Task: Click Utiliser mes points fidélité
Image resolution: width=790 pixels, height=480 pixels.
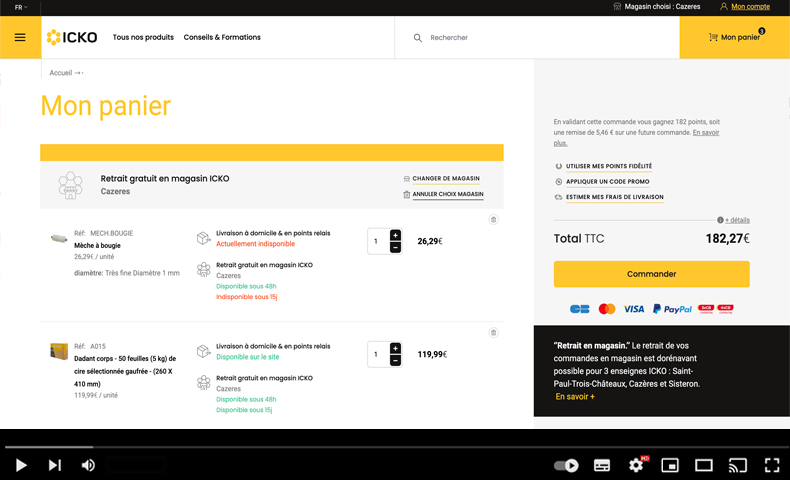Action: [609, 166]
